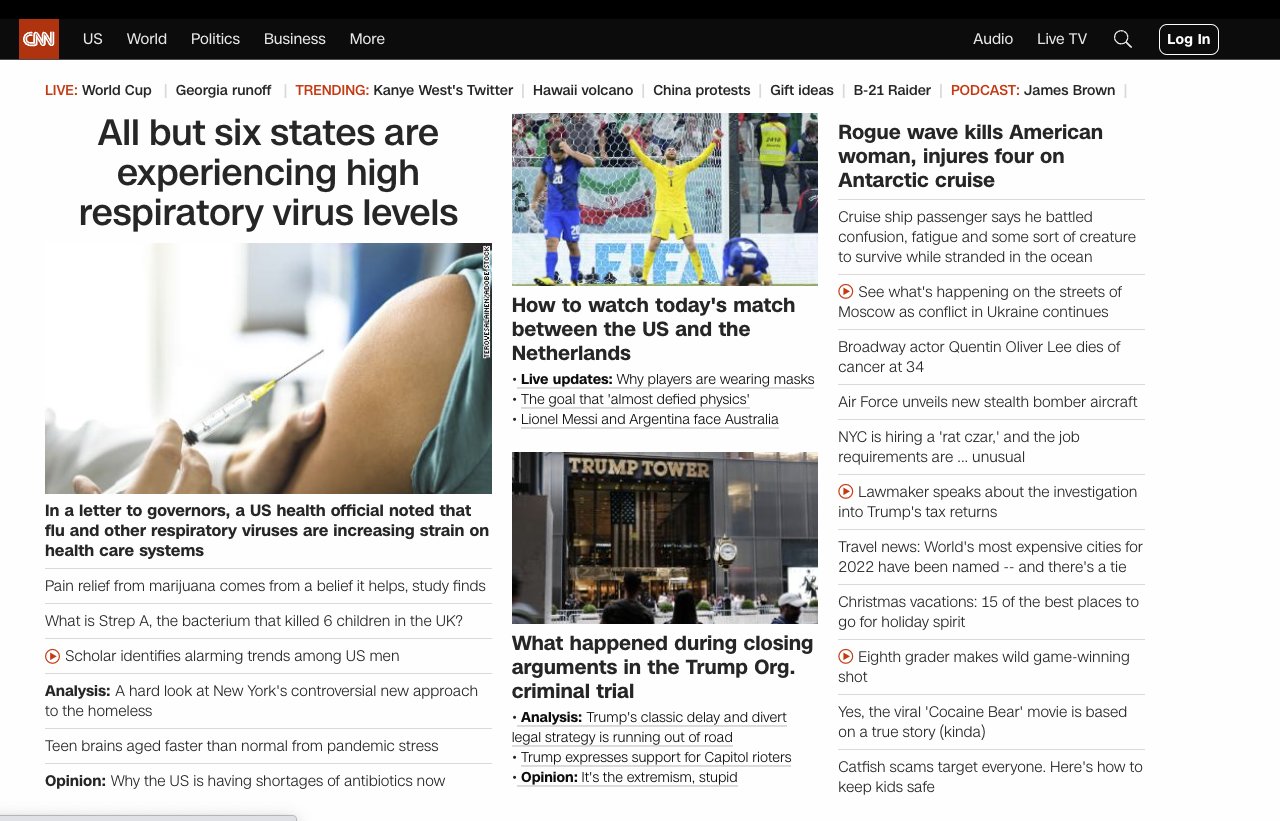The image size is (1280, 821).
Task: Open opinion It's the extremism, stupid
Action: (629, 777)
